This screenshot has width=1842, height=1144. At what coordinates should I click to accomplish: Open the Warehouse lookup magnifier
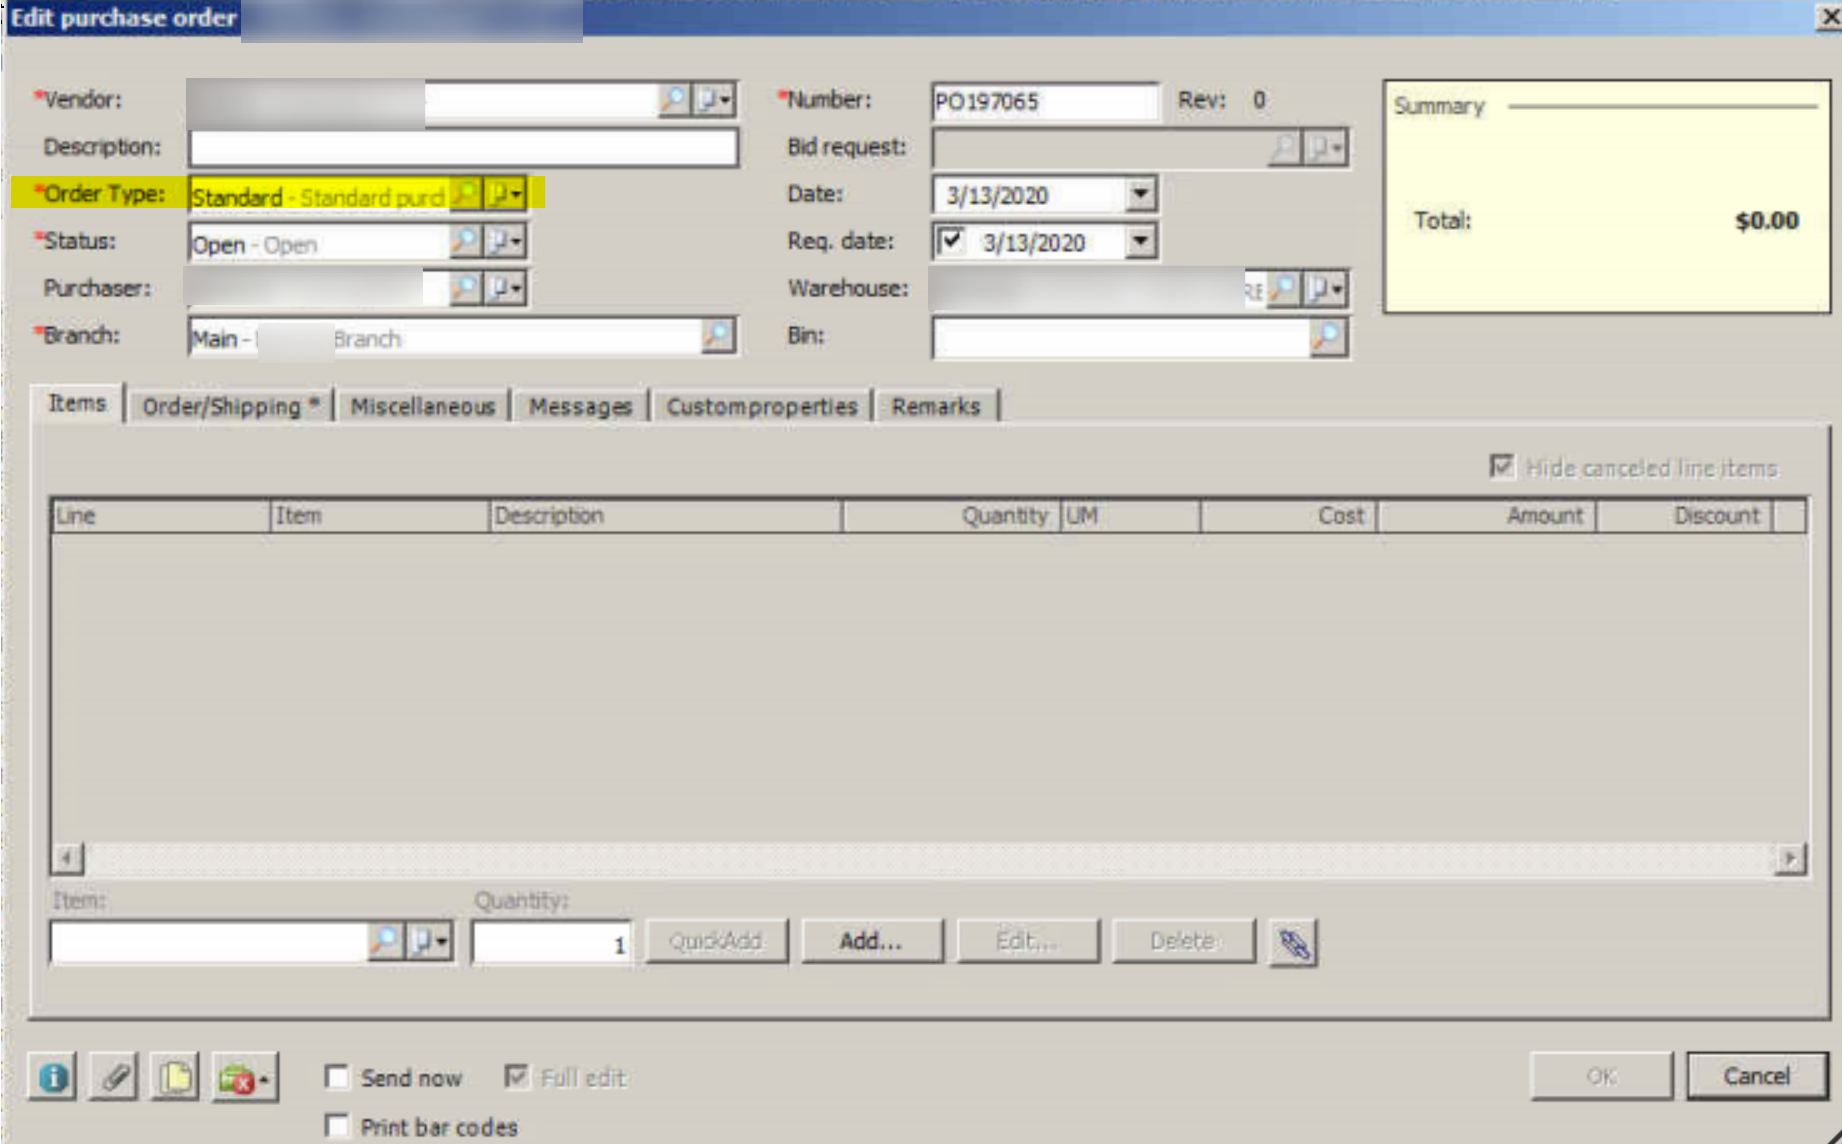coord(1284,289)
